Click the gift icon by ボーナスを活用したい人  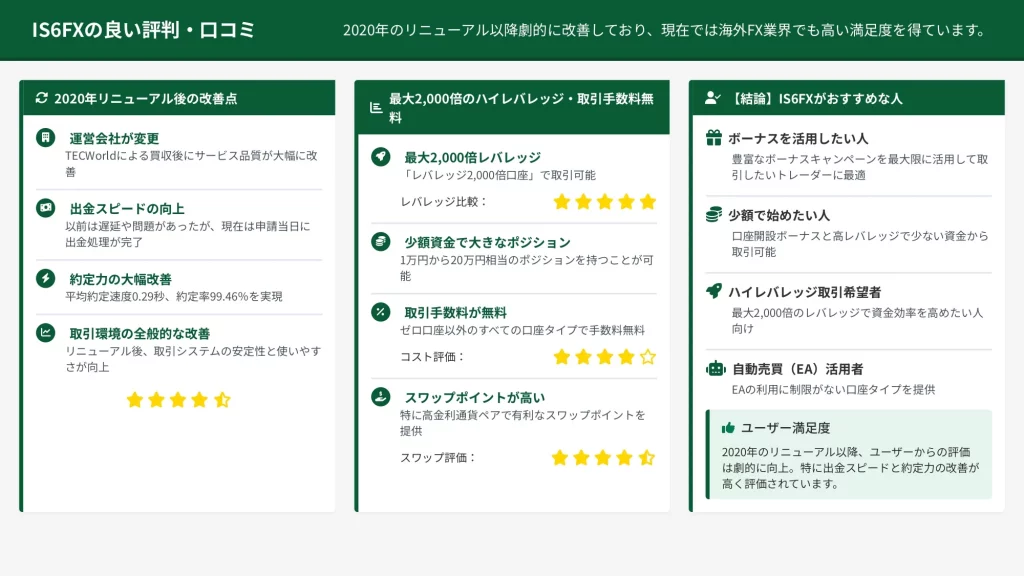tap(714, 138)
